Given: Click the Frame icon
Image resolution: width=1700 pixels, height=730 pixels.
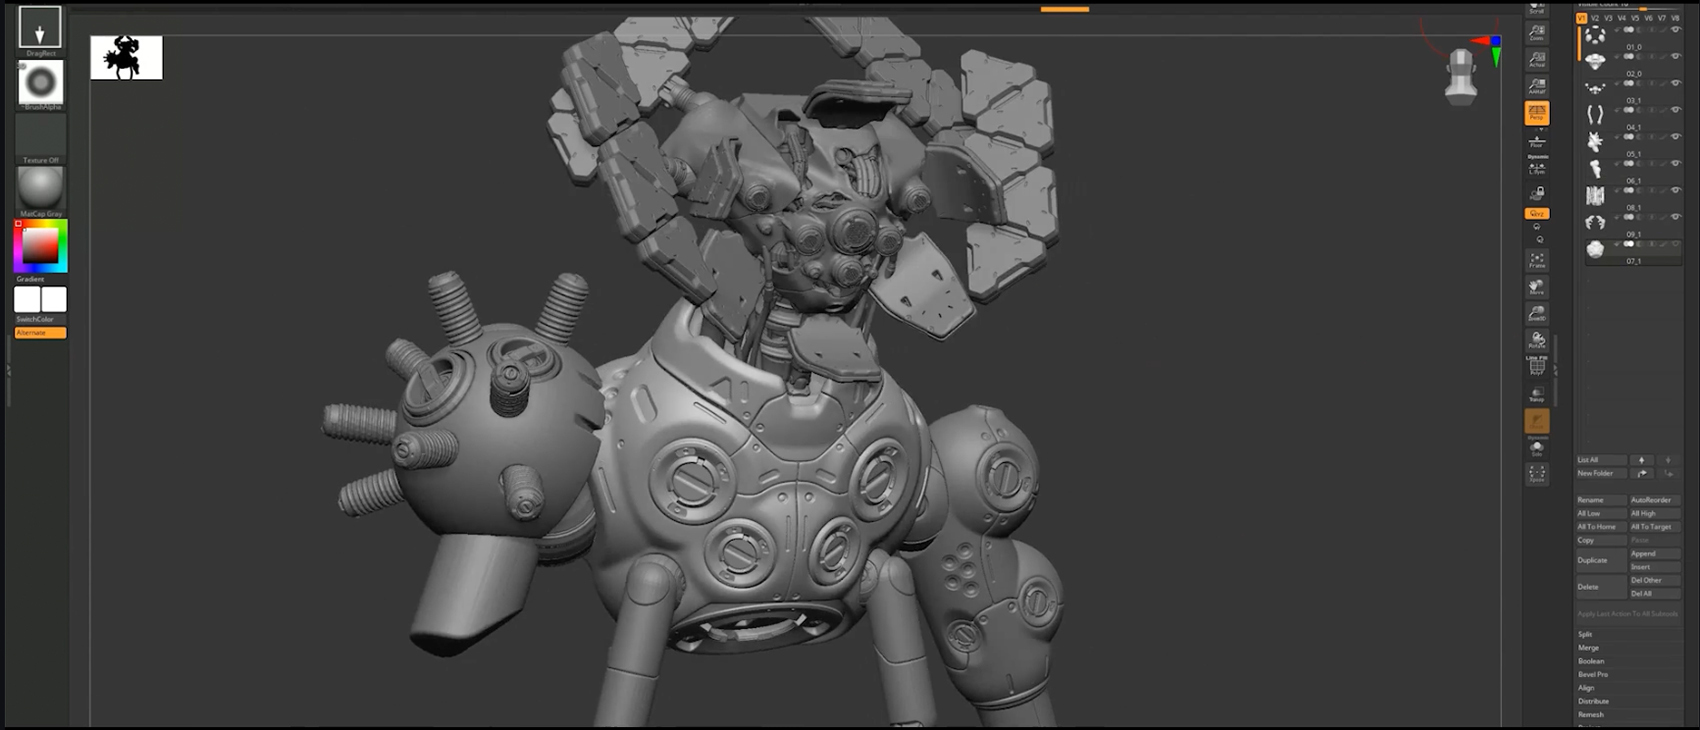Looking at the screenshot, I should (1537, 260).
